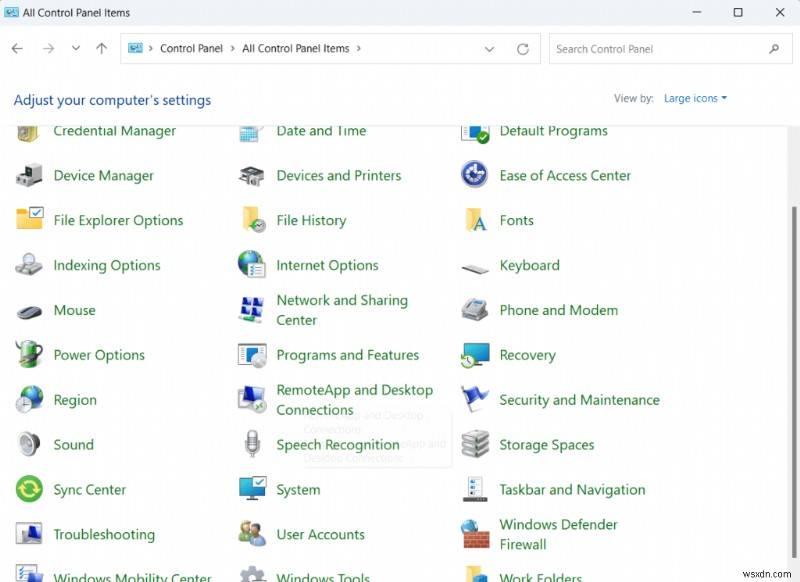This screenshot has height=582, width=800.
Task: Open the Device Manager link
Action: [x=104, y=175]
